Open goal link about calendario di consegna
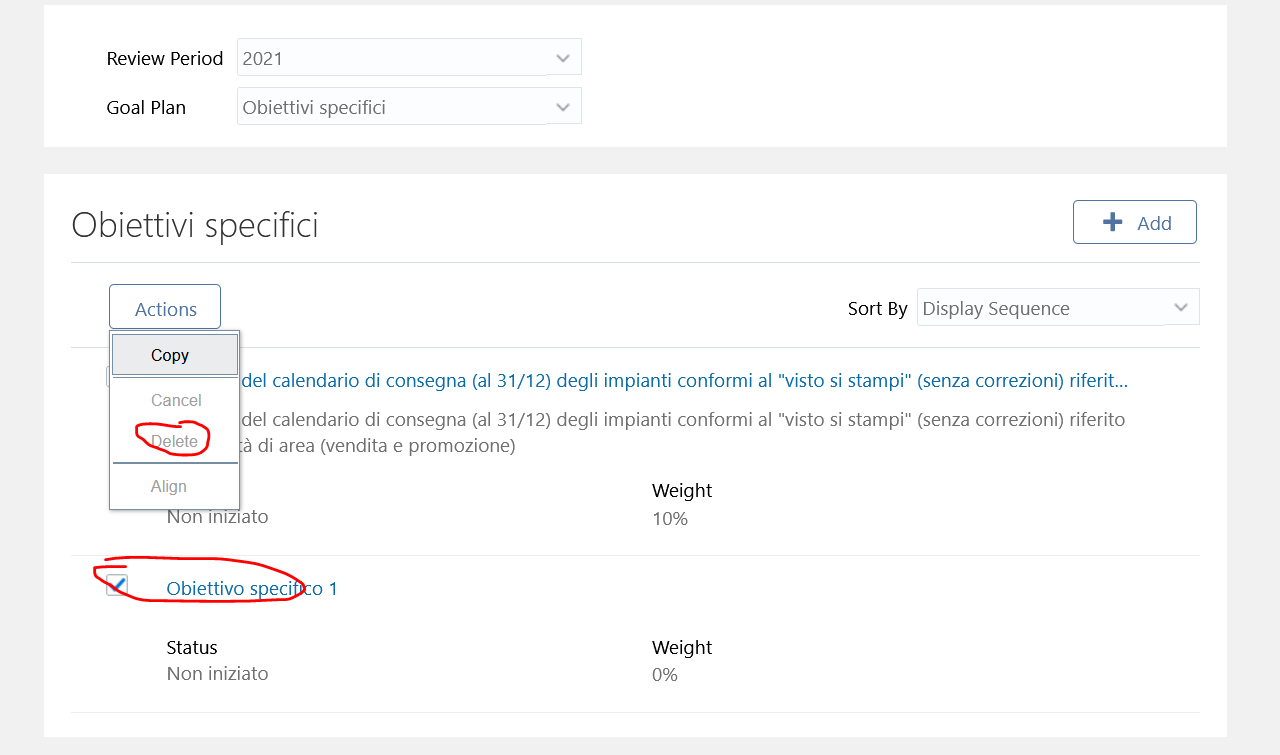 (x=685, y=381)
